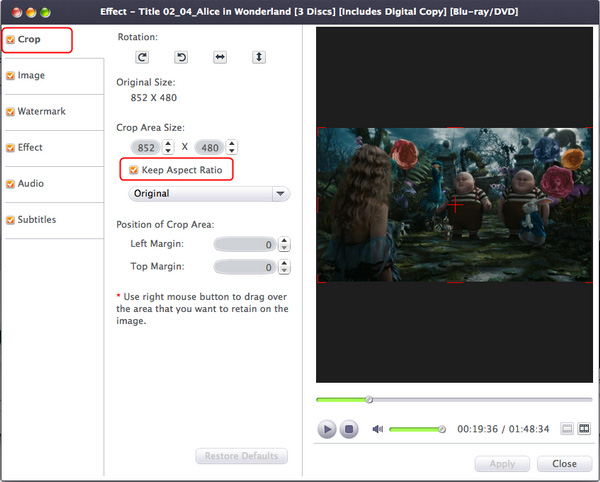600x482 pixels.
Task: Switch to the Image tab
Action: click(31, 75)
